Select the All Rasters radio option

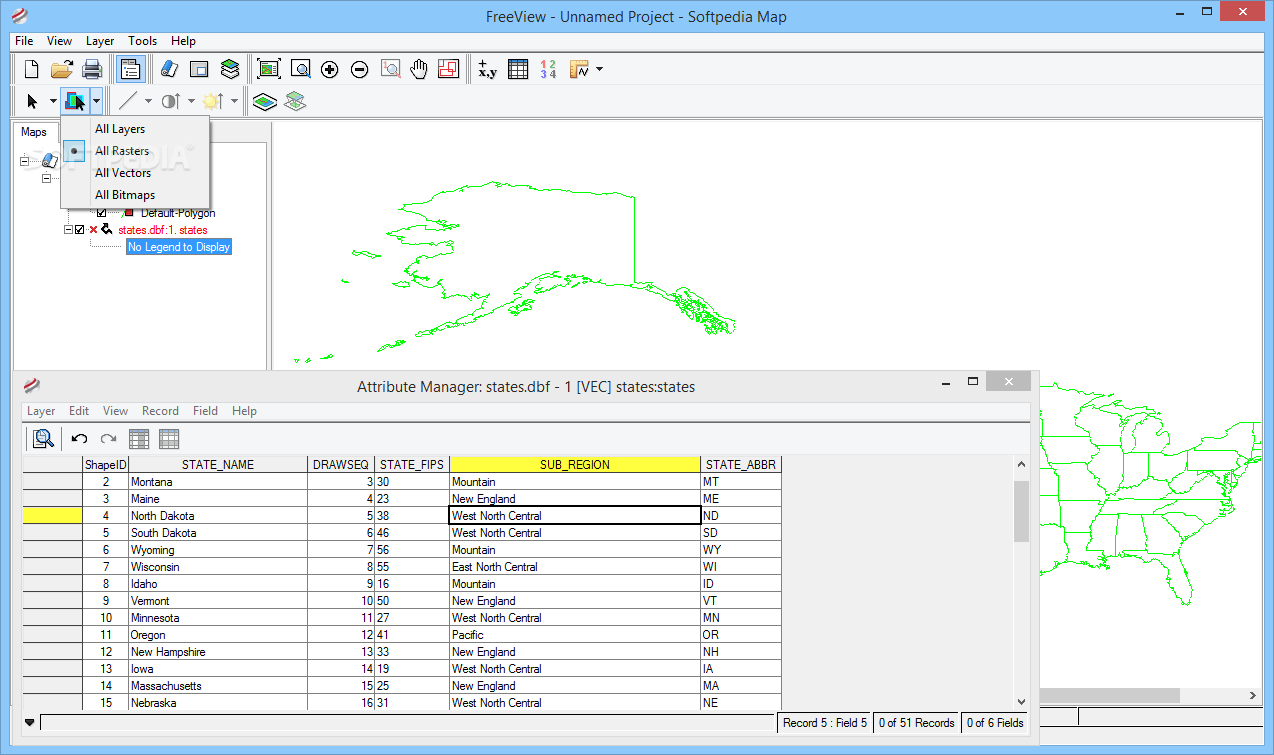(121, 151)
